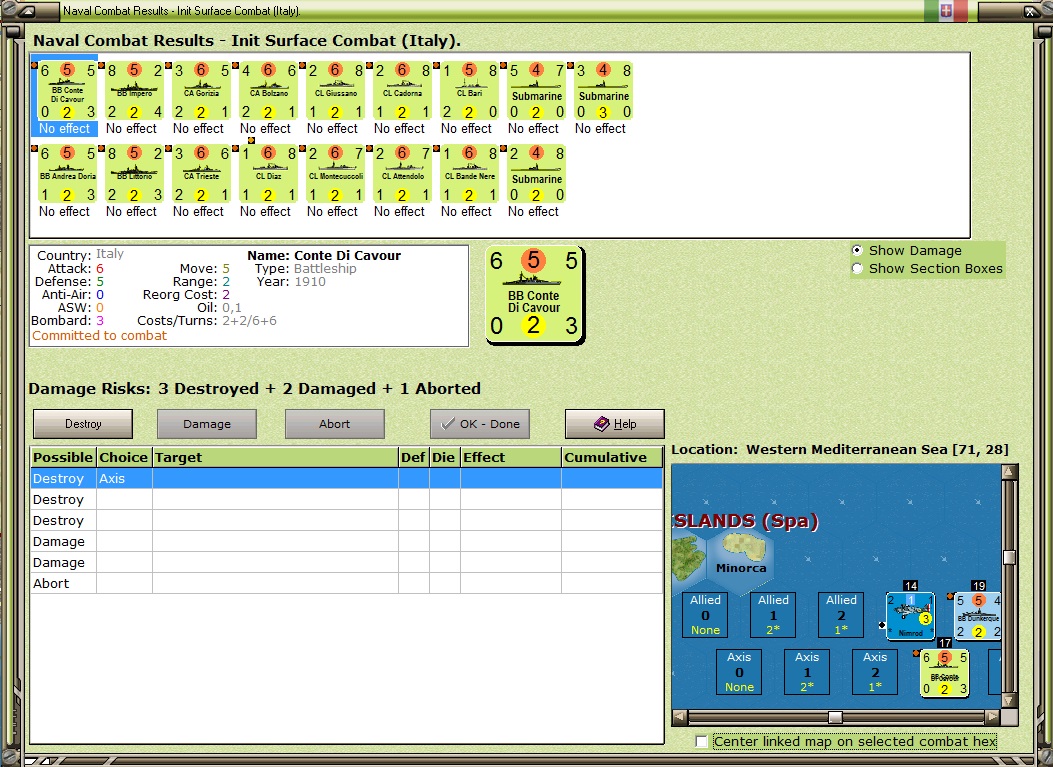This screenshot has height=767, width=1053.
Task: Click the Allied 2 section box on map
Action: (x=841, y=615)
